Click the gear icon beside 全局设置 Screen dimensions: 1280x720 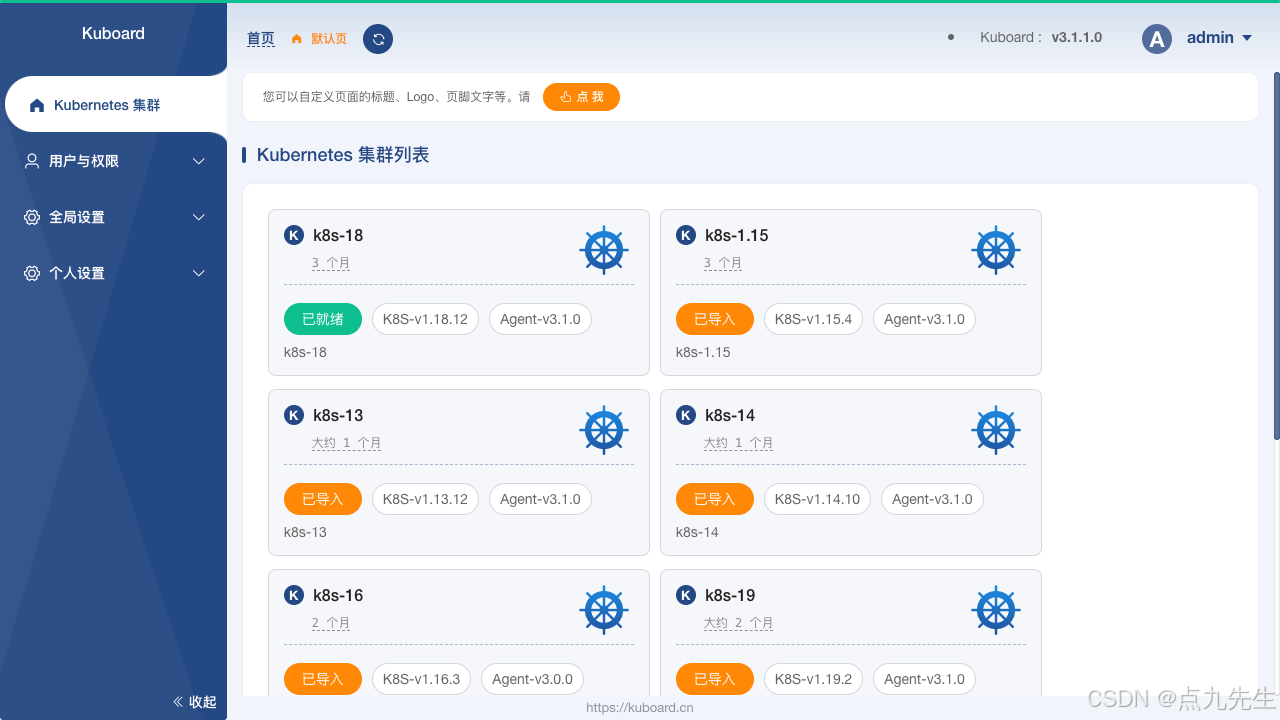click(x=32, y=217)
